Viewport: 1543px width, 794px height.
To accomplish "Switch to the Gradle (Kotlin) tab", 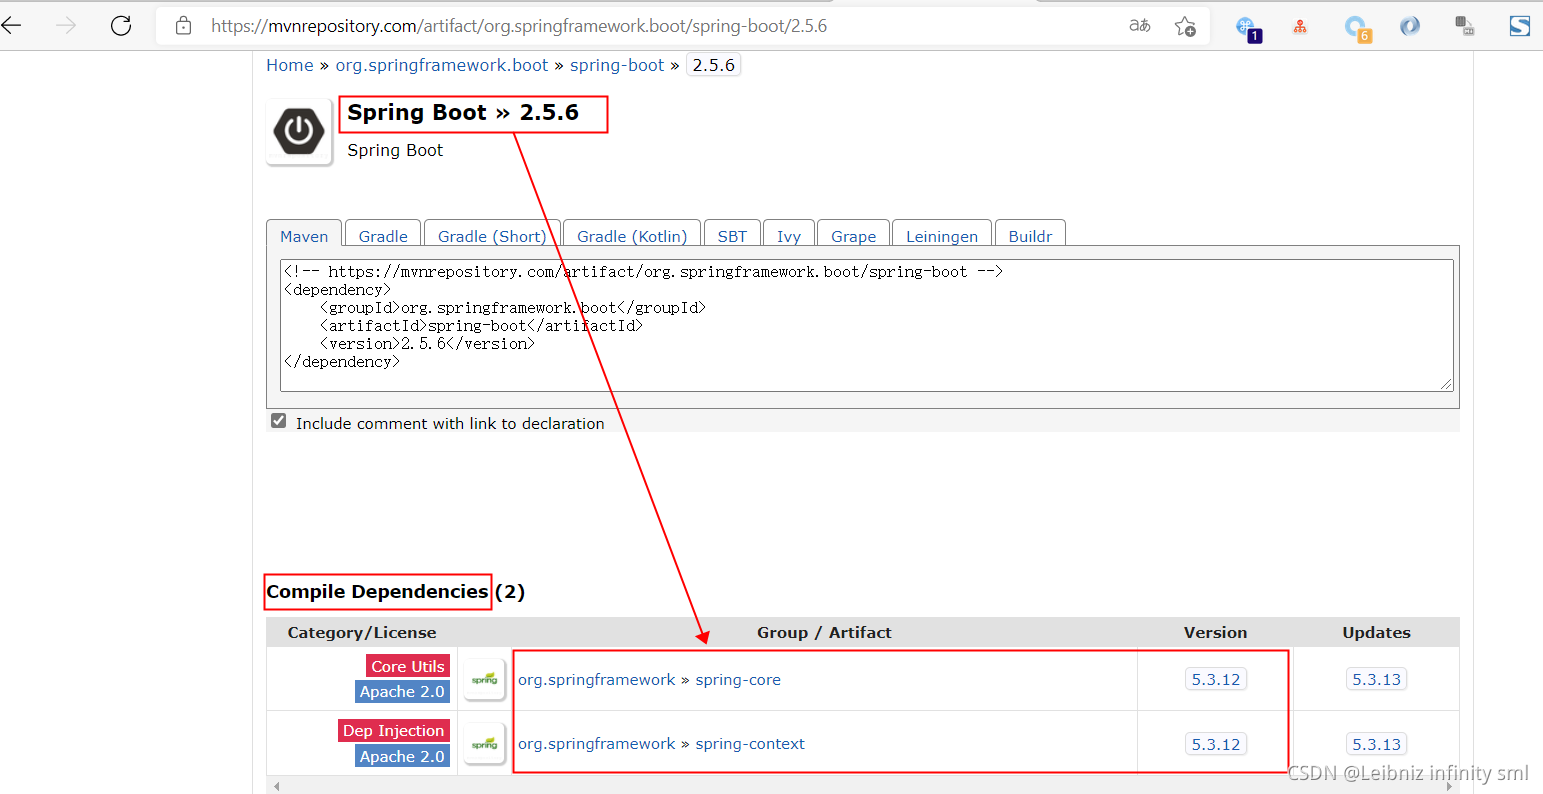I will pyautogui.click(x=632, y=236).
